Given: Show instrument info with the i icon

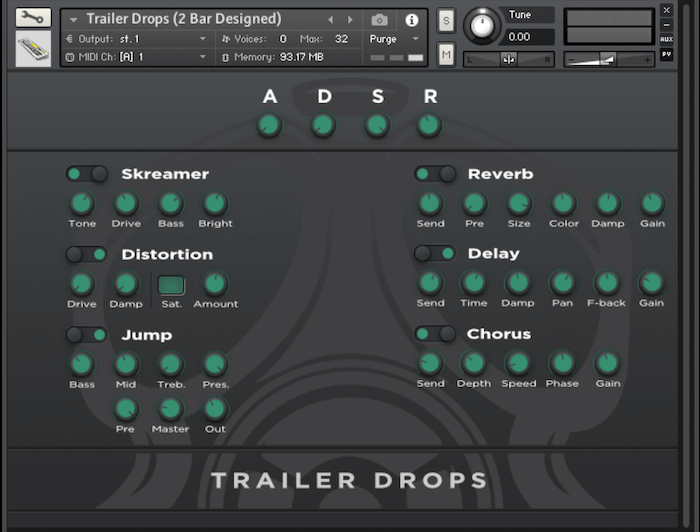Looking at the screenshot, I should click(412, 20).
